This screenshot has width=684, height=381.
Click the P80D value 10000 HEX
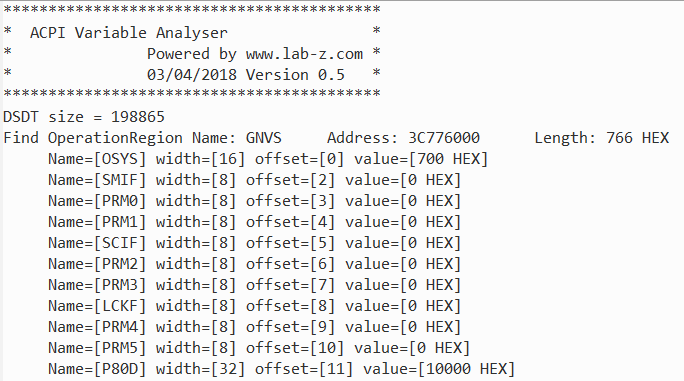[466, 369]
